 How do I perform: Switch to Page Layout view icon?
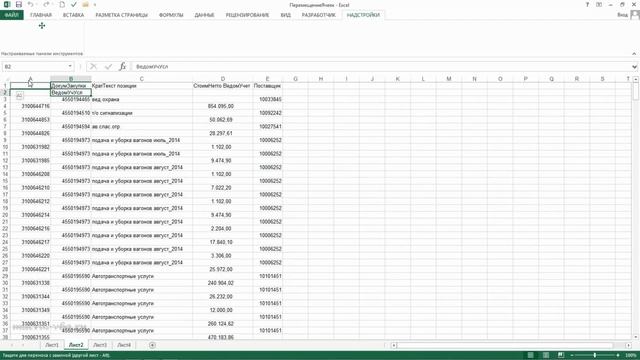546,355
